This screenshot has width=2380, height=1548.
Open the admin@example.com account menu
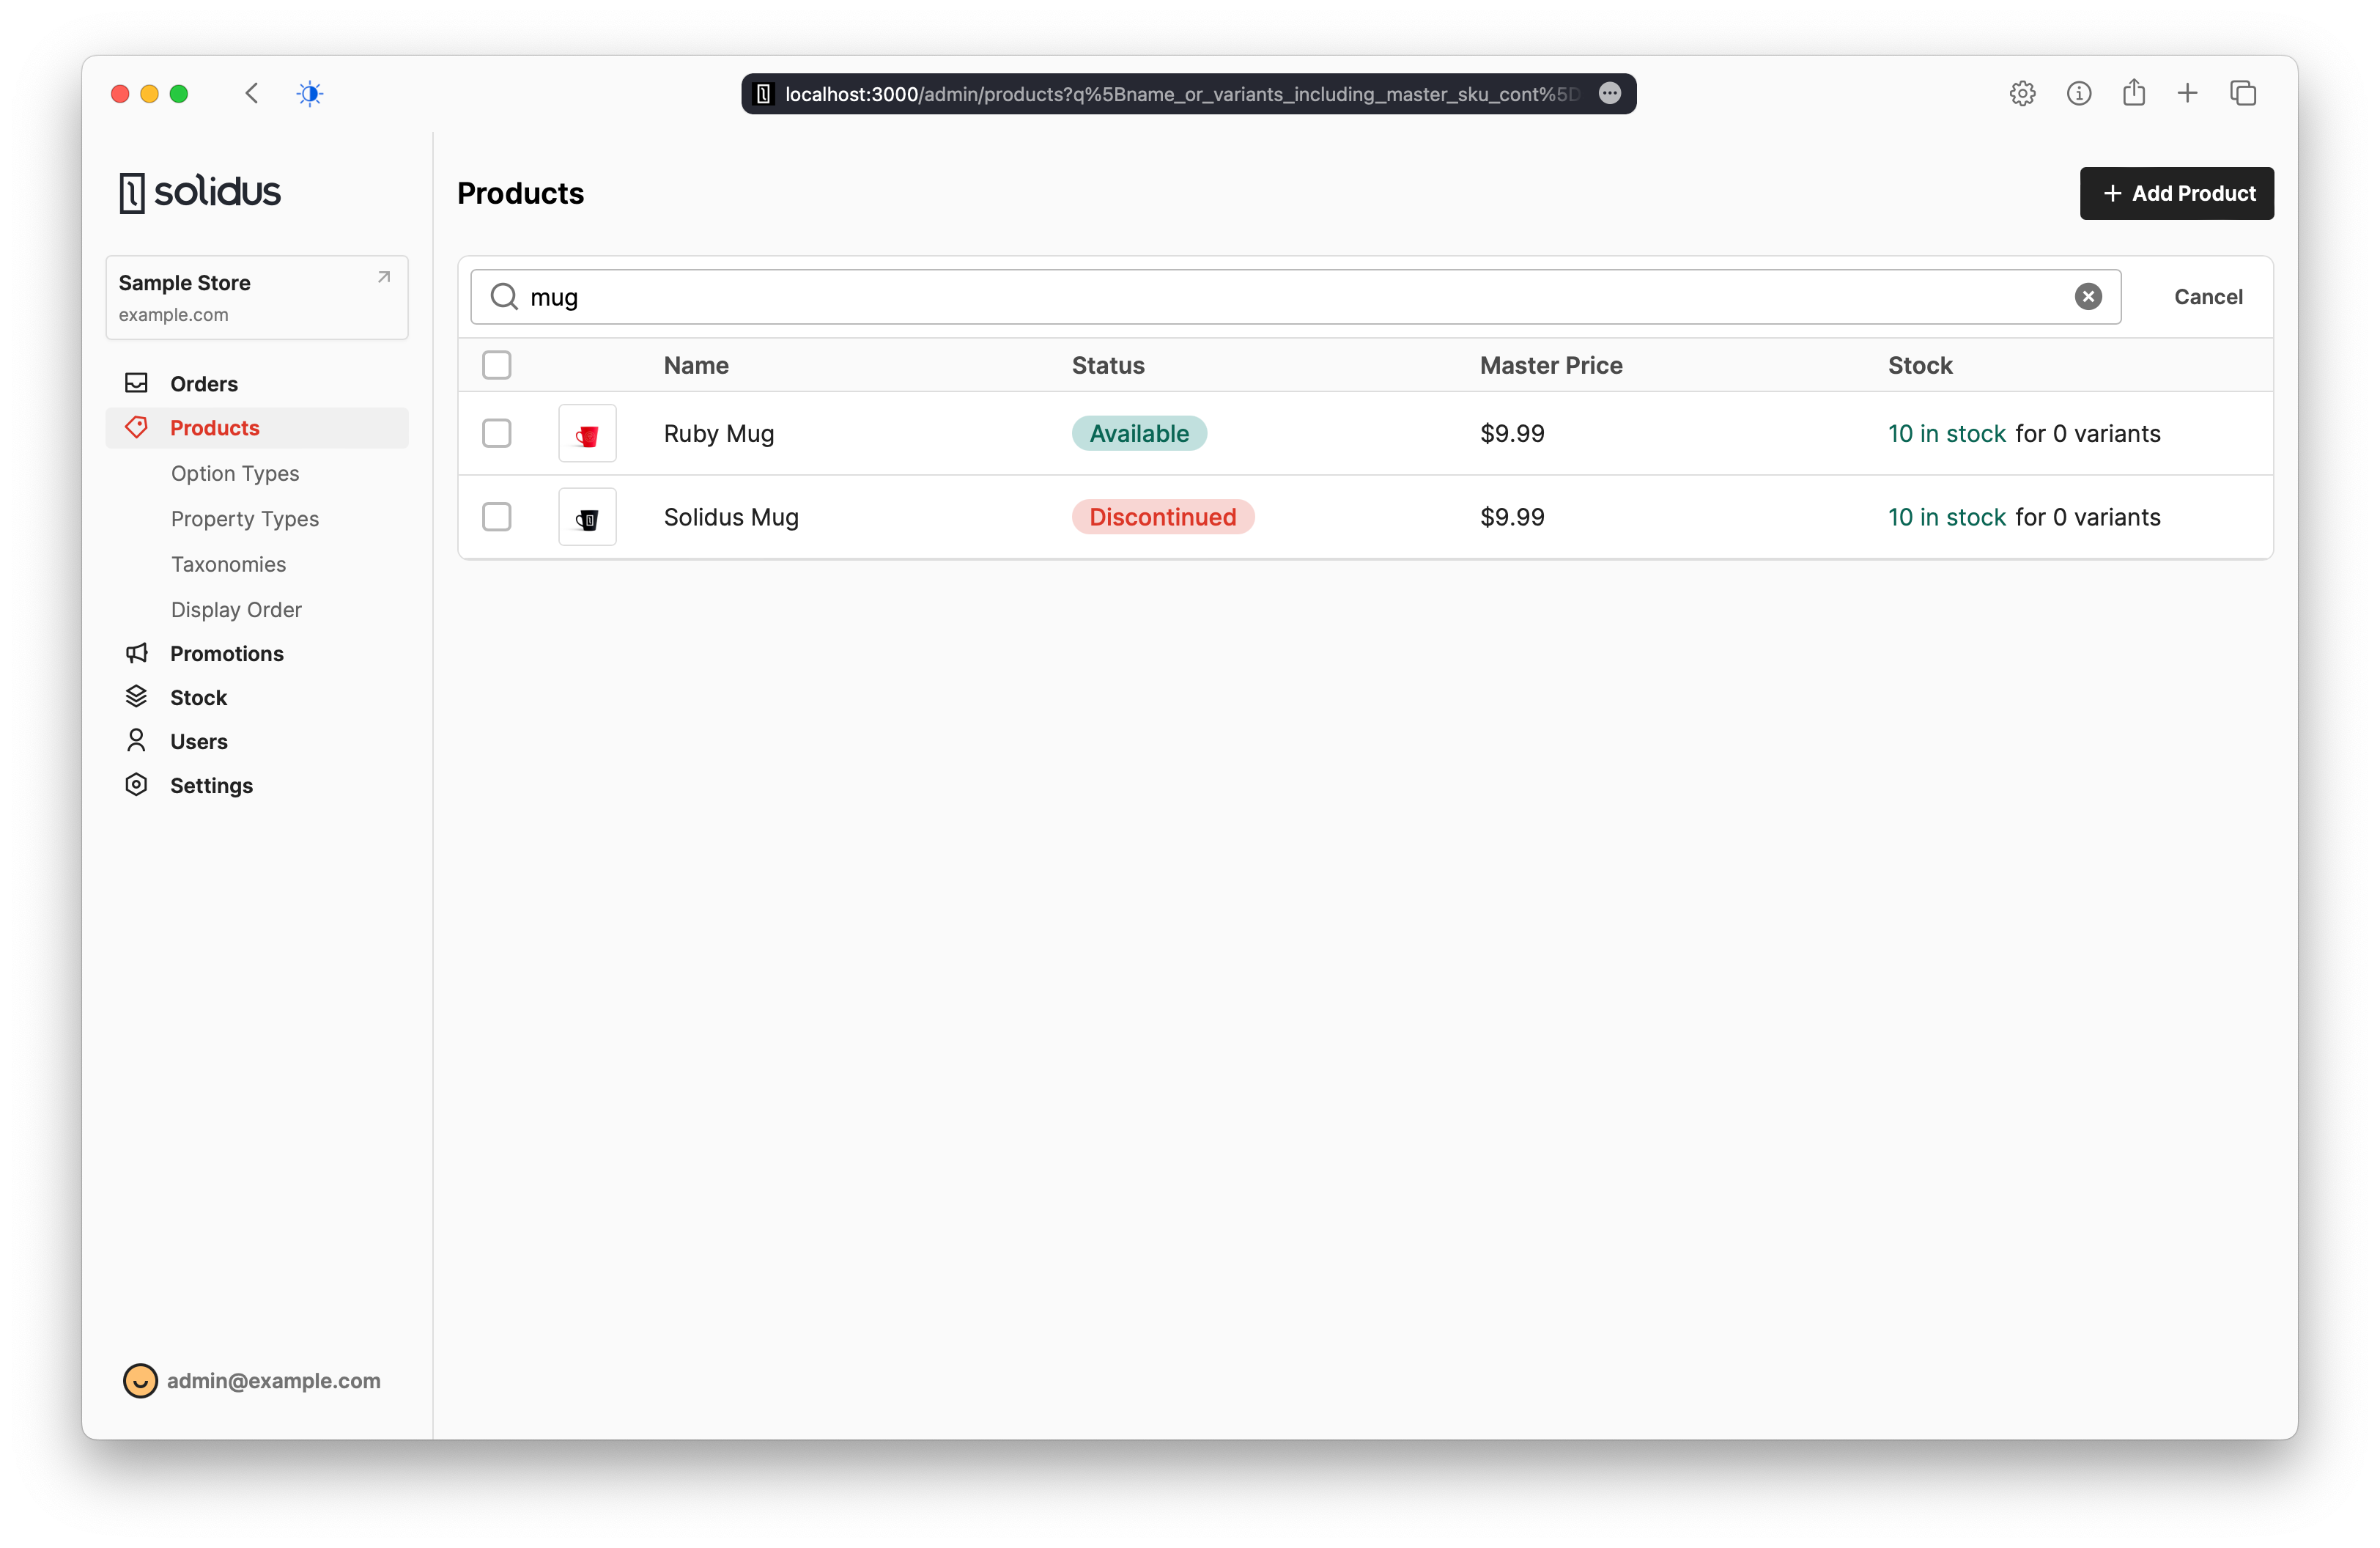252,1380
